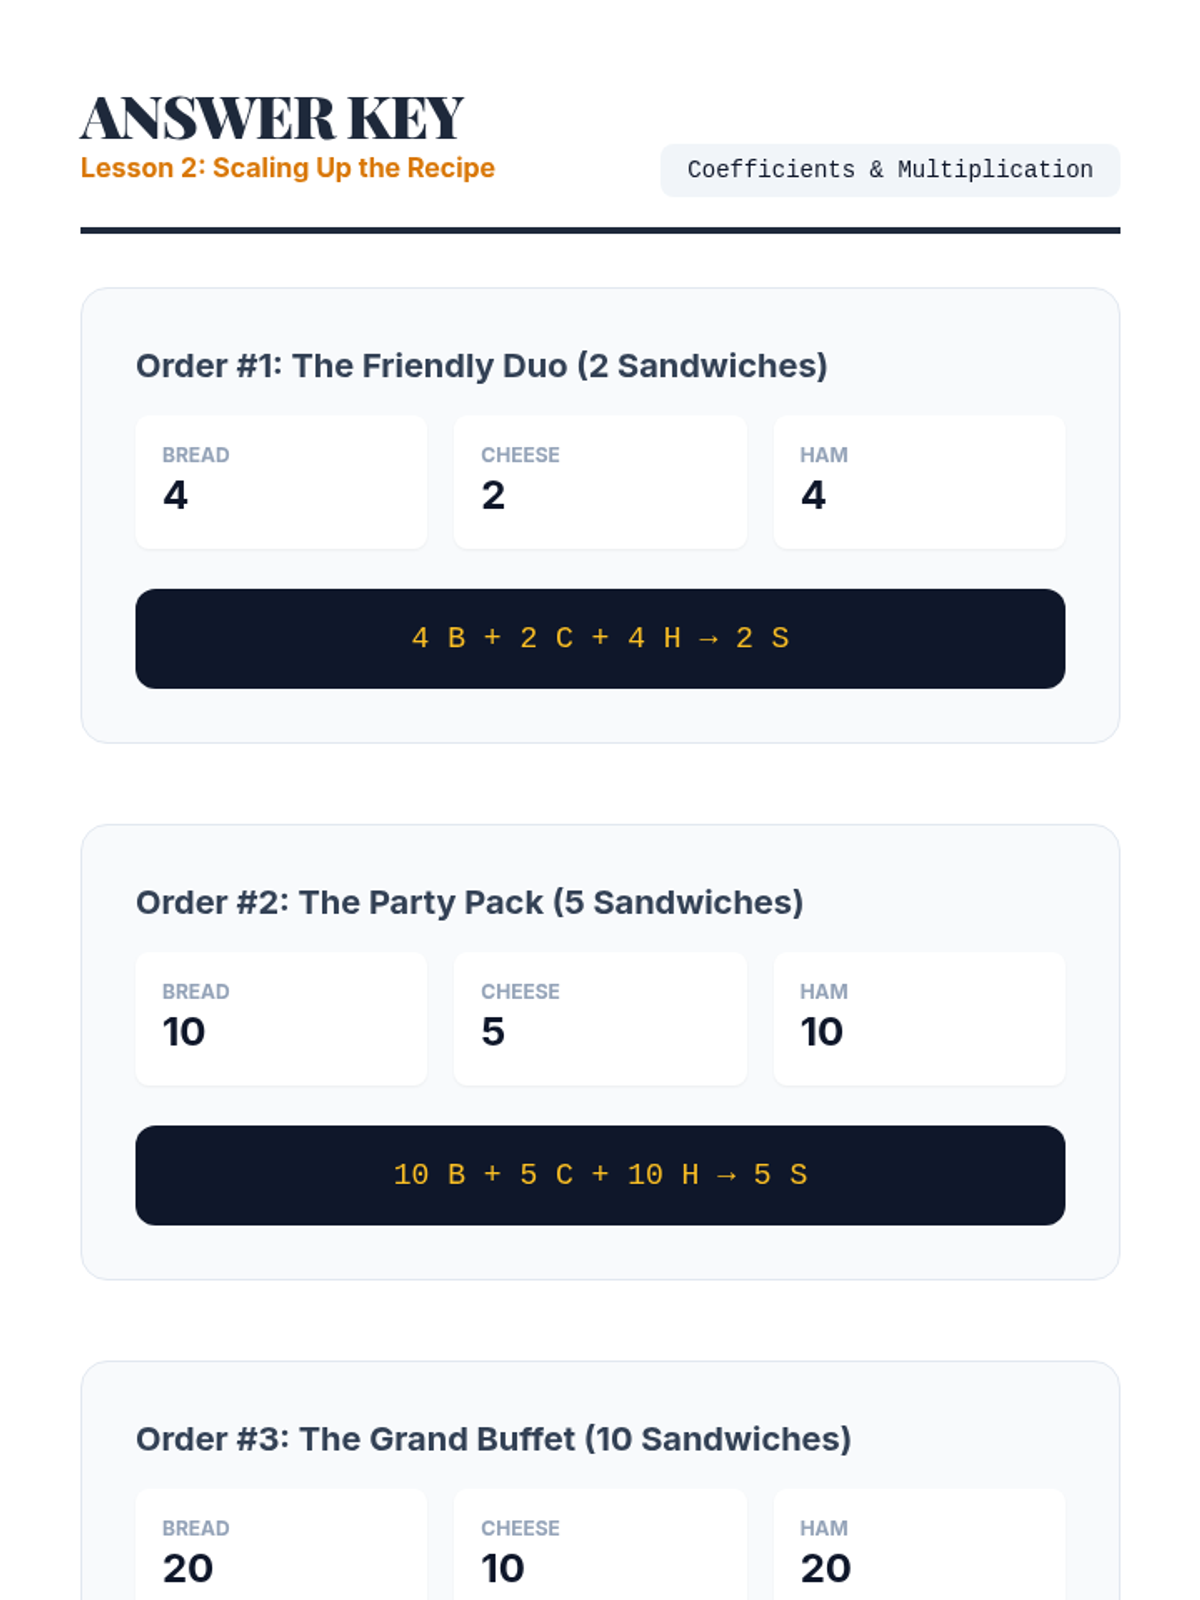1200x1600 pixels.
Task: Click the Order #2 Ham value 10
Action: point(822,1032)
